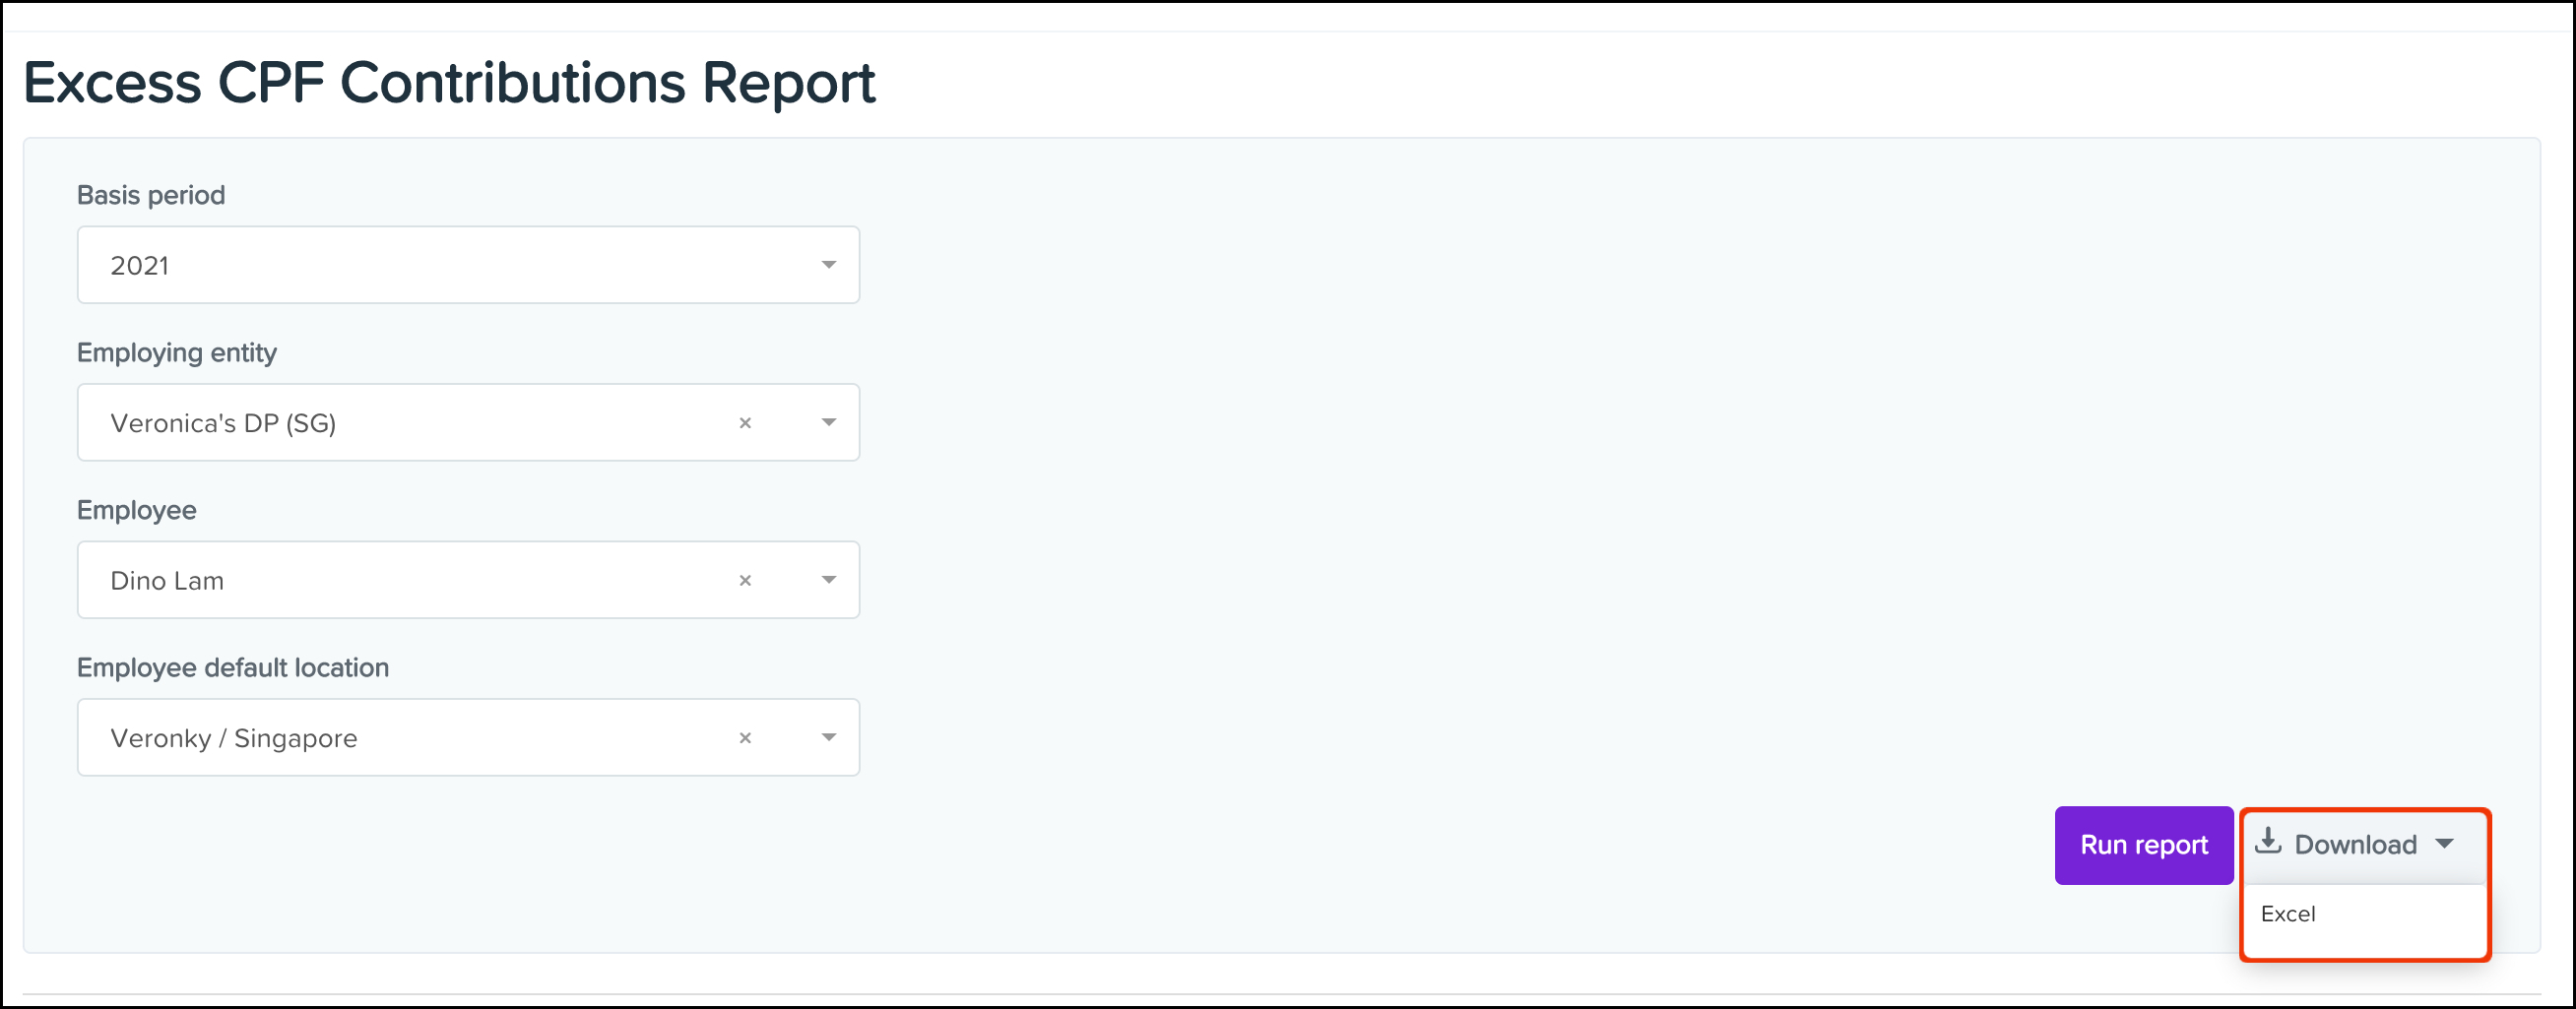
Task: Clear the Veronica's DP (SG) employing entity
Action: point(745,423)
